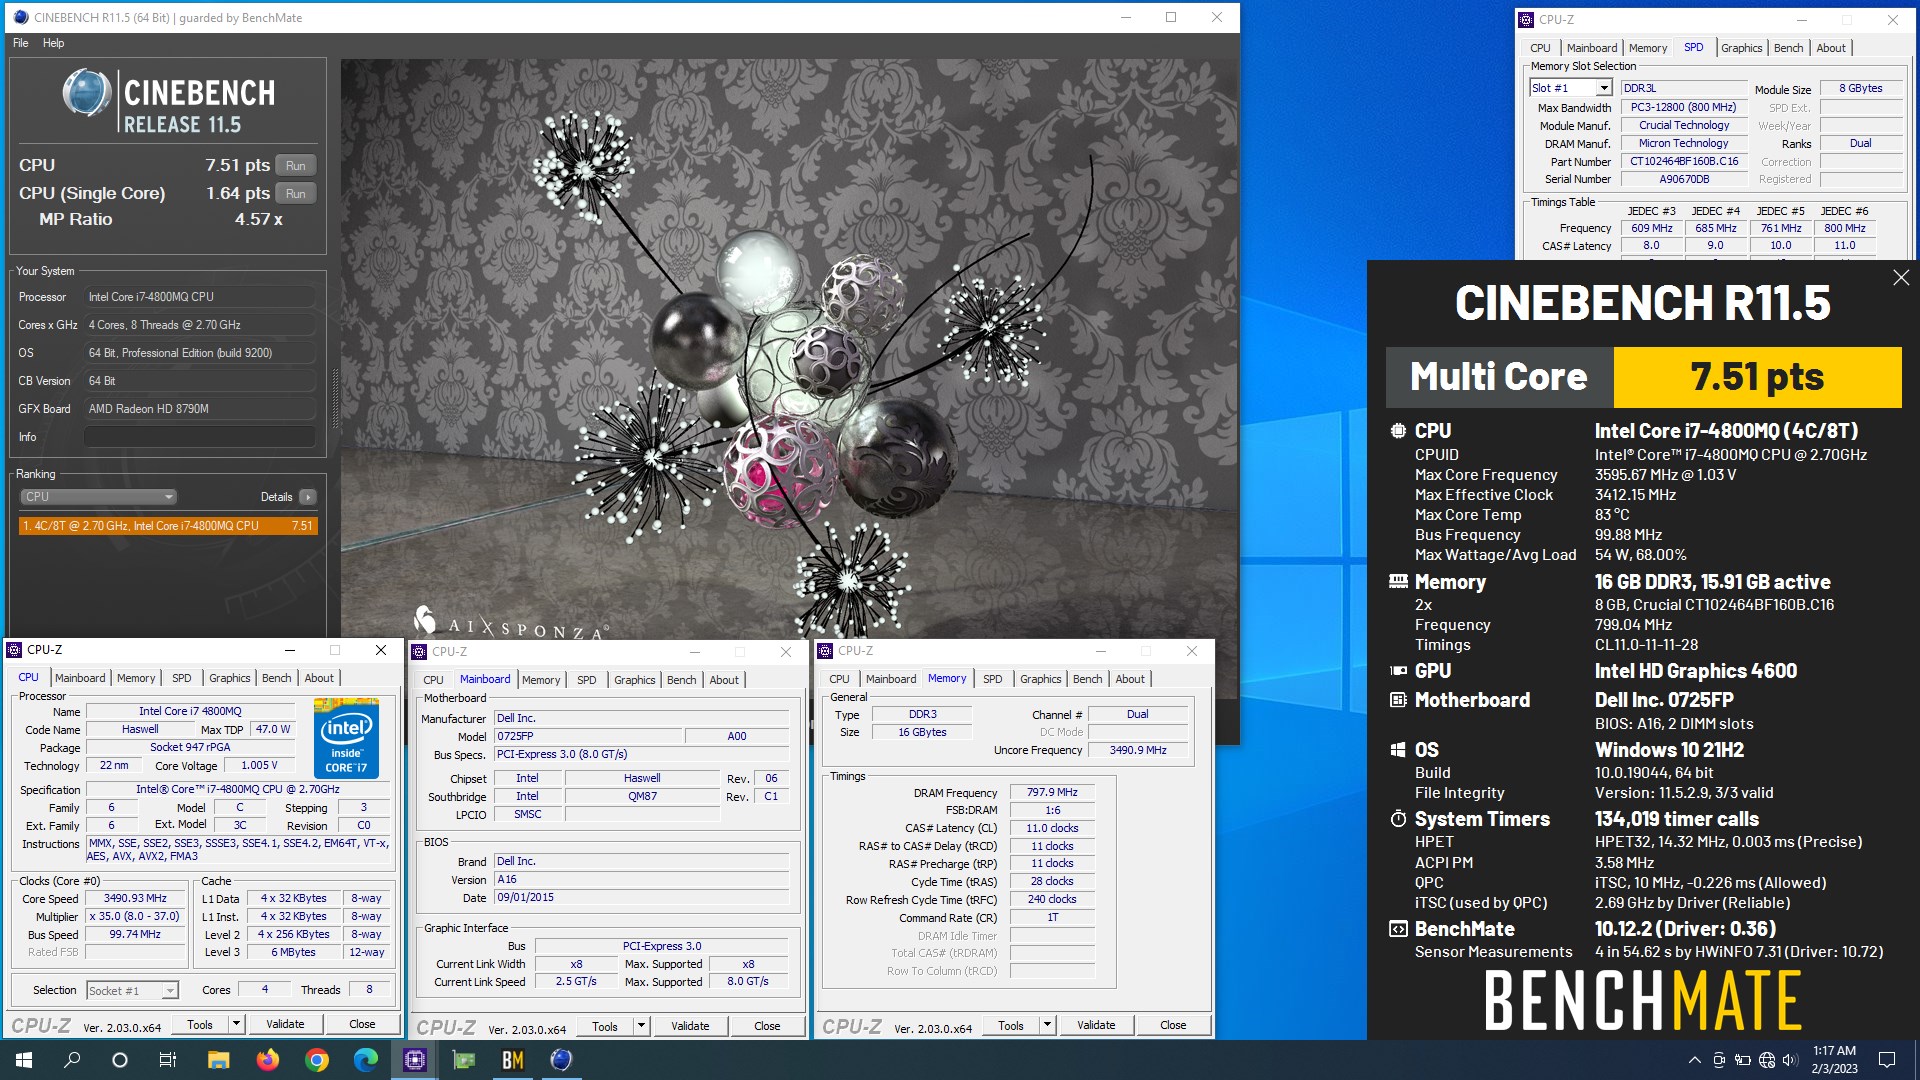The width and height of the screenshot is (1920, 1080).
Task: Open the Cinebench Help menu
Action: coord(54,43)
